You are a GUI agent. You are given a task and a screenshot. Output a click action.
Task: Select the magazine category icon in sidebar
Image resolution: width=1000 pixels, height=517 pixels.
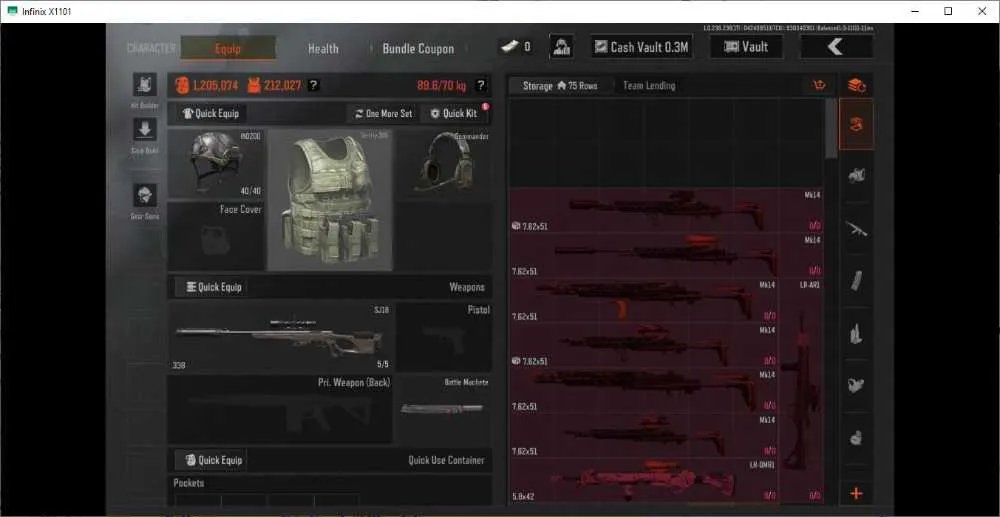pyautogui.click(x=856, y=280)
